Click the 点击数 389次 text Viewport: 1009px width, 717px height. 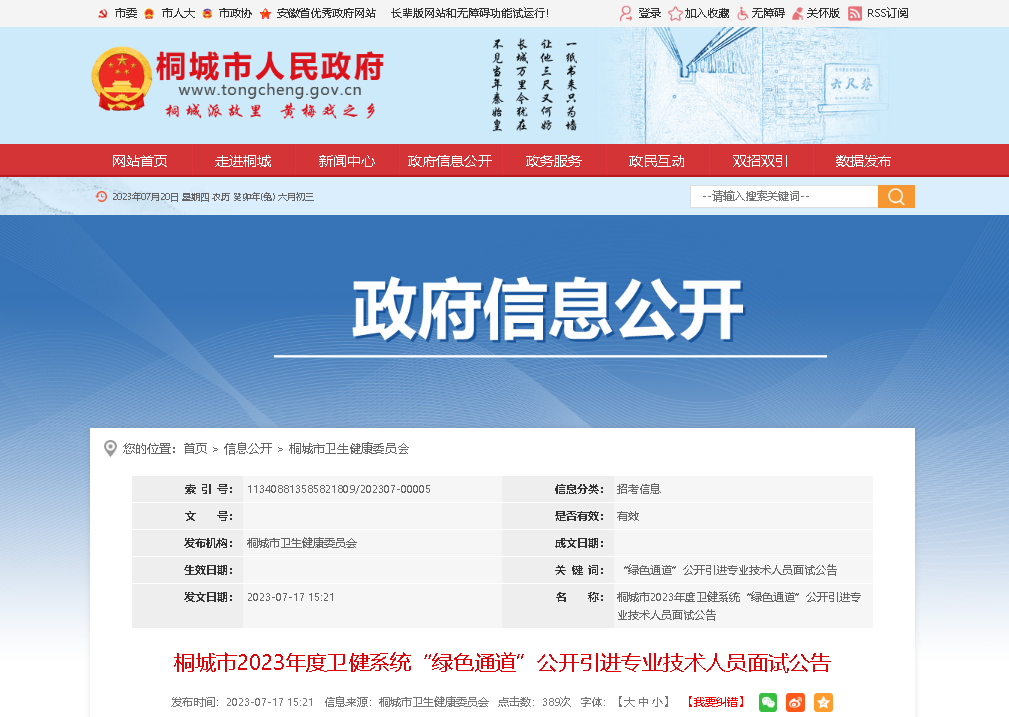click(x=534, y=702)
